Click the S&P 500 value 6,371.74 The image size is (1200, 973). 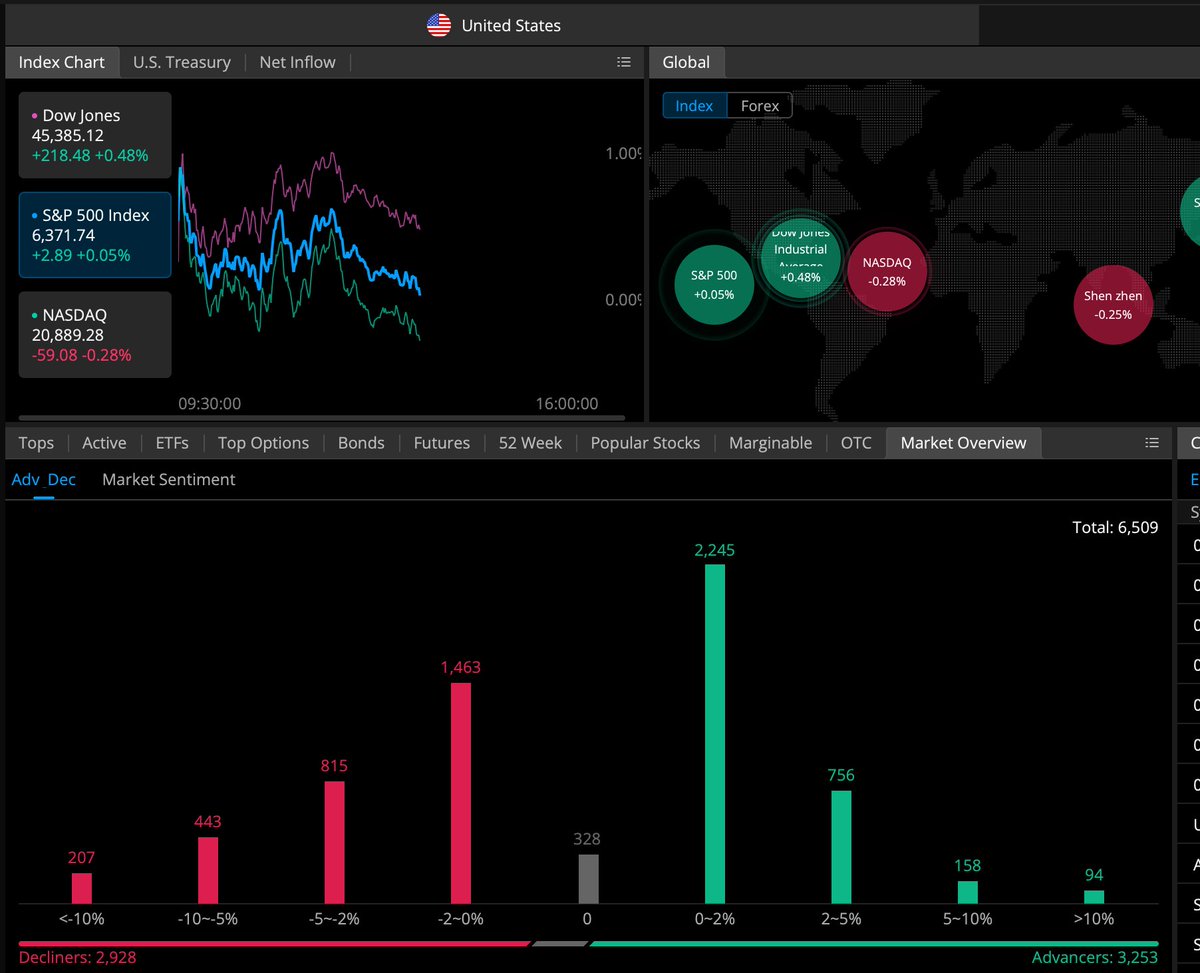[x=64, y=235]
